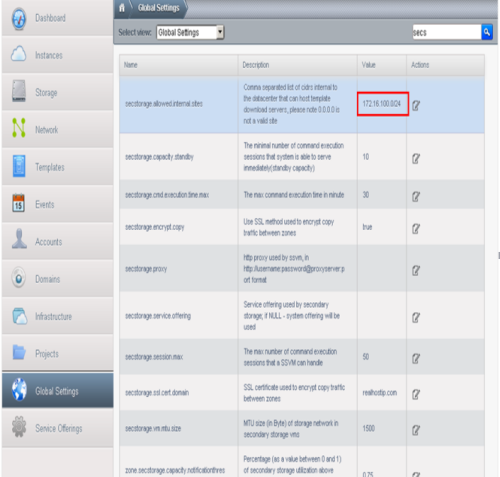
Task: Click the 1500 MTU value
Action: point(369,428)
